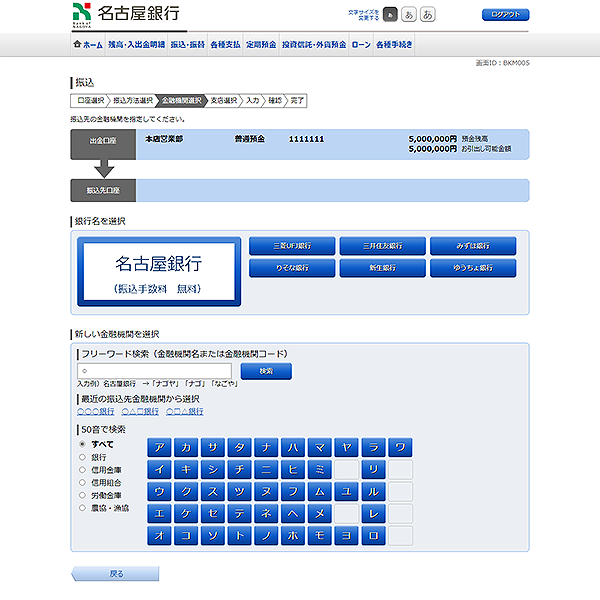Click the ル kana key

click(373, 492)
